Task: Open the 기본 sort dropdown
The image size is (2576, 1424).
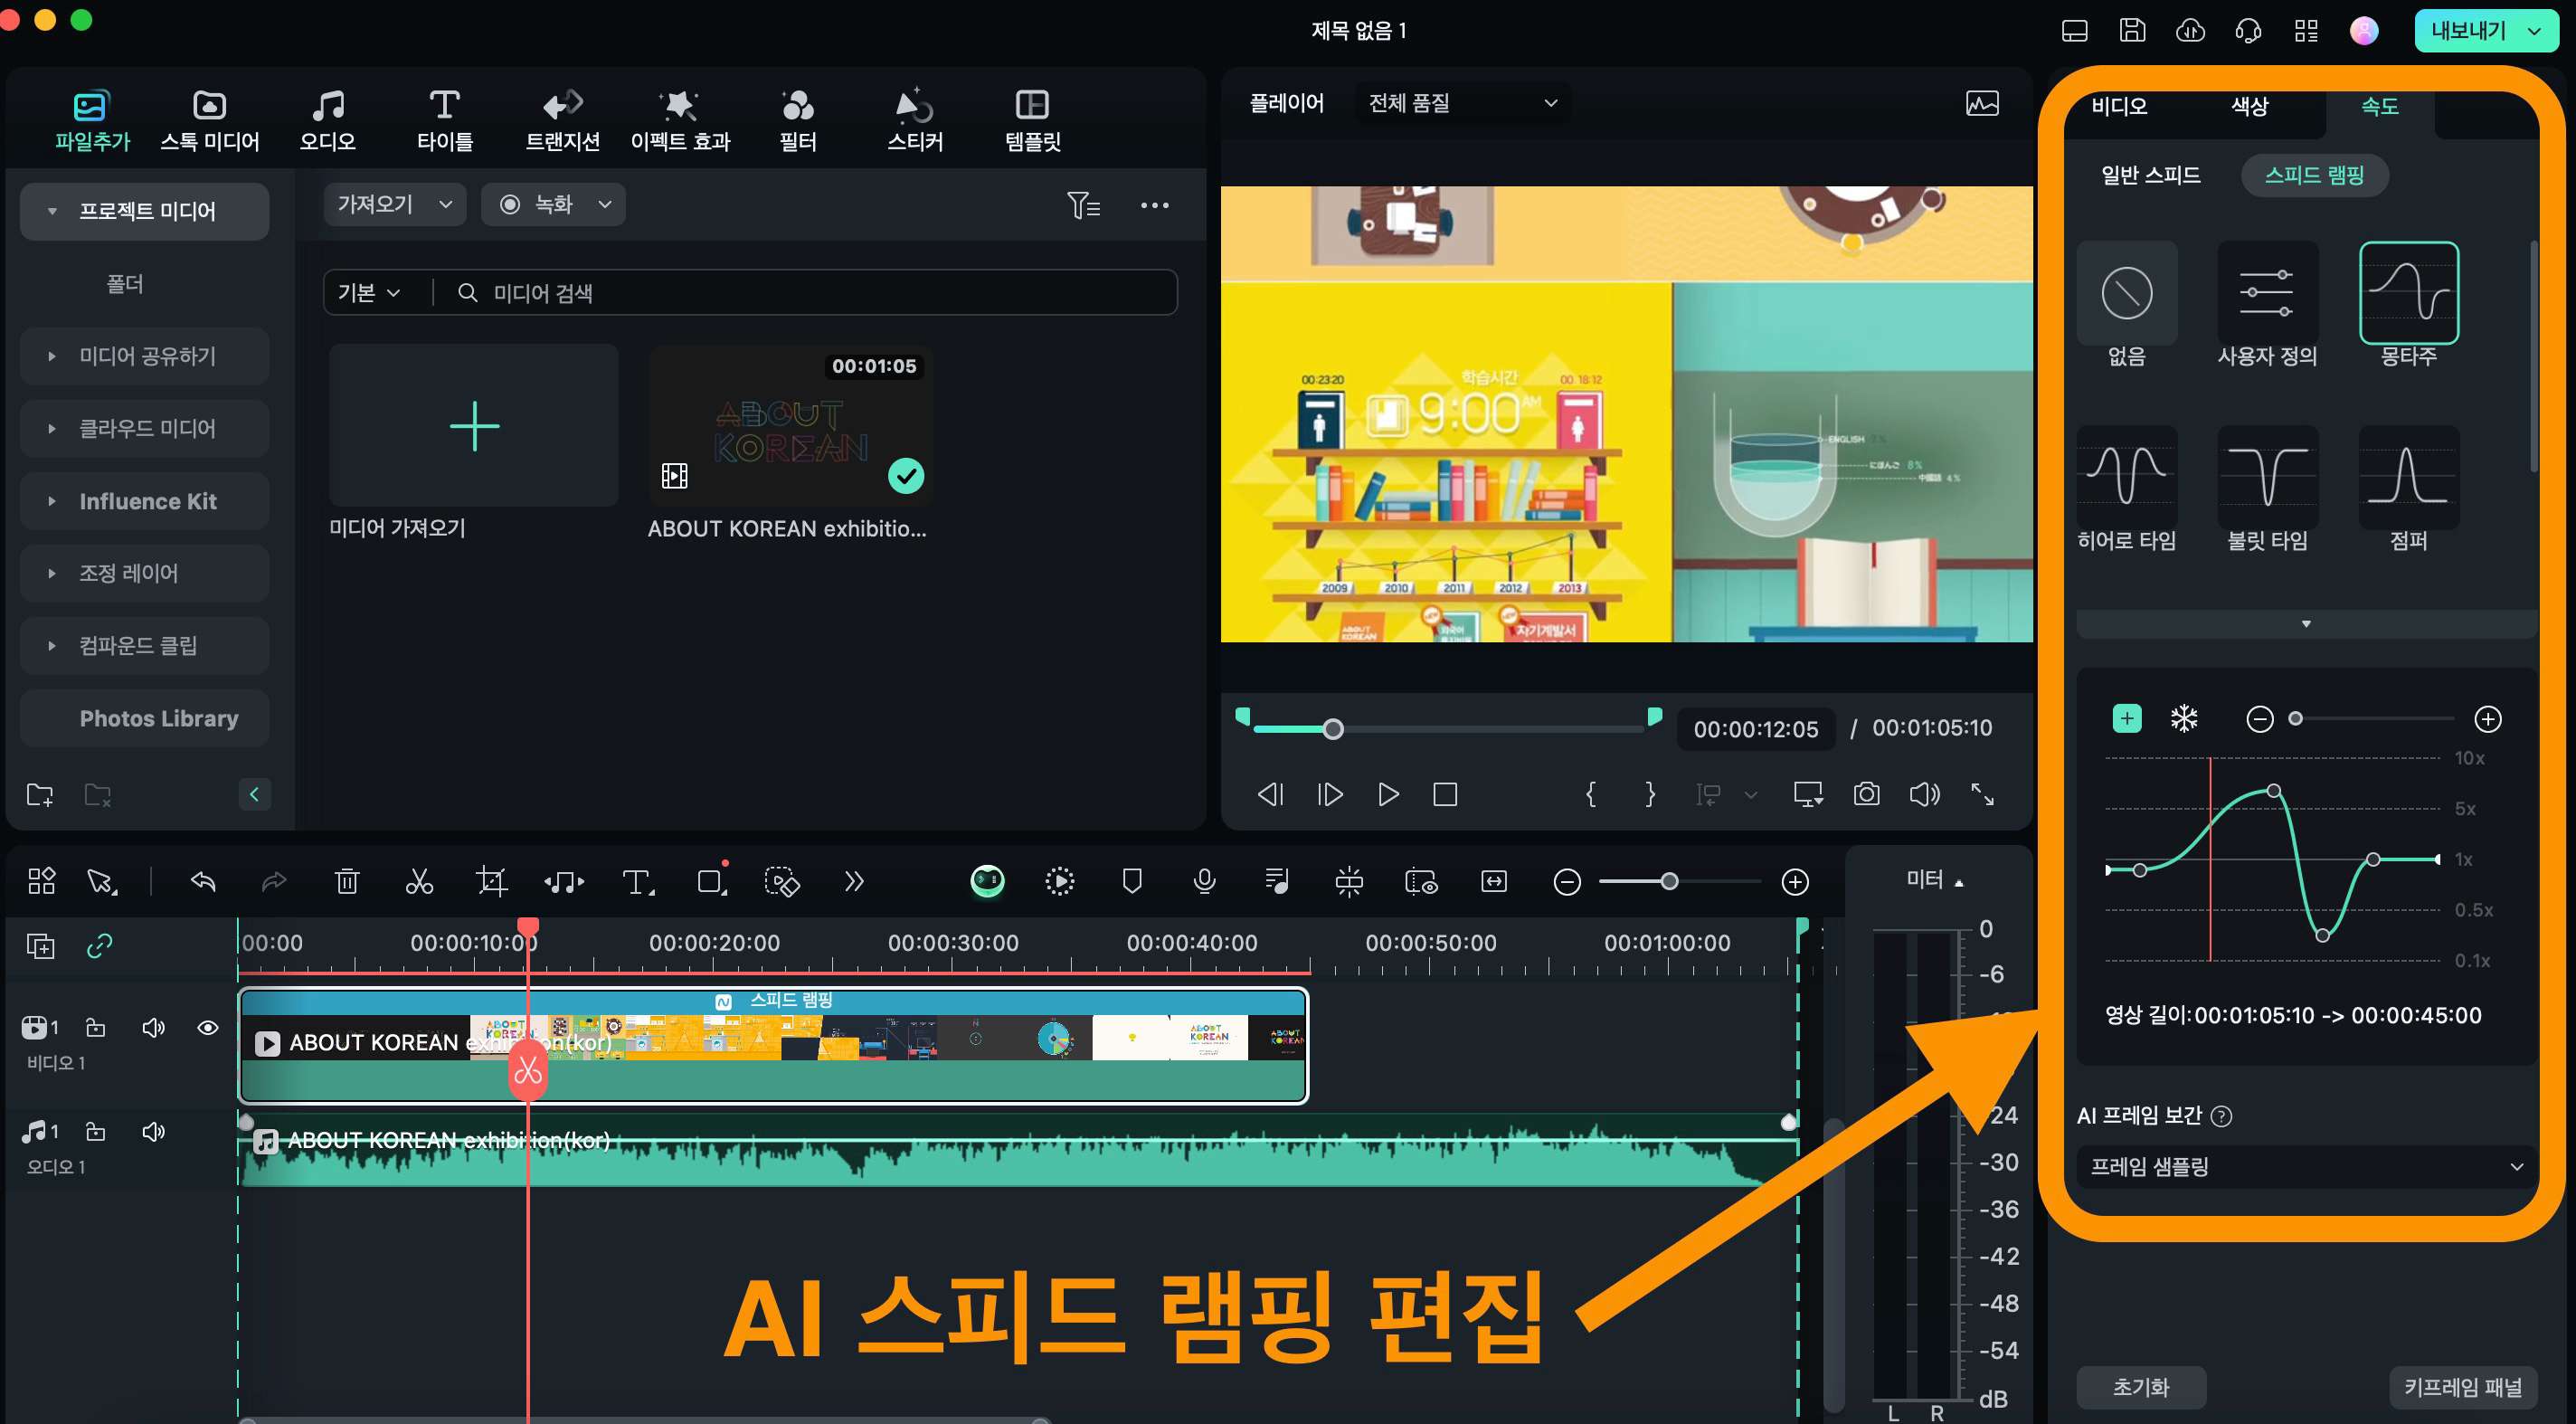Action: (369, 293)
